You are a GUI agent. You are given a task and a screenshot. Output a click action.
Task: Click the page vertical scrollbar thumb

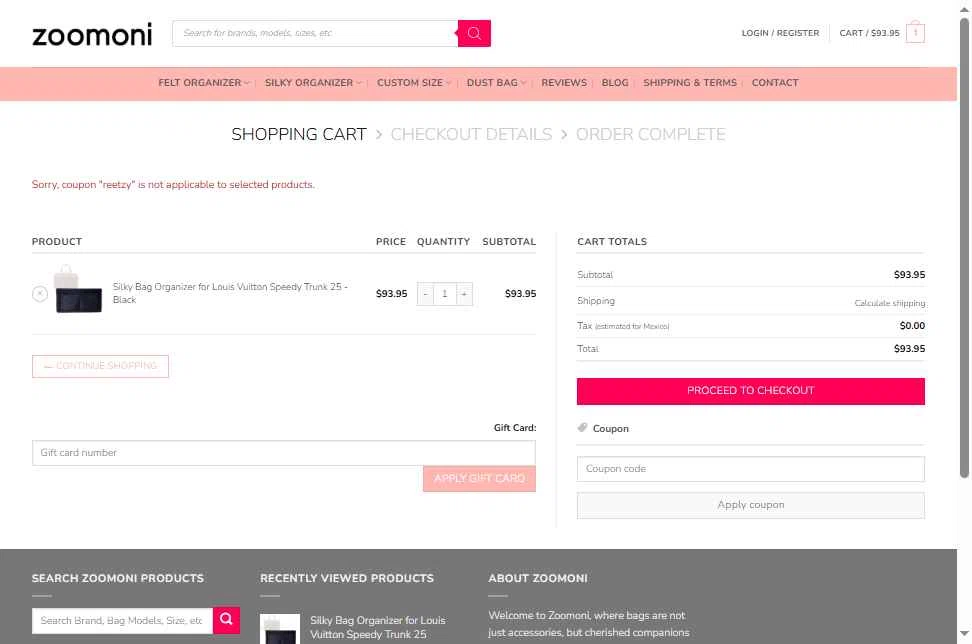965,248
